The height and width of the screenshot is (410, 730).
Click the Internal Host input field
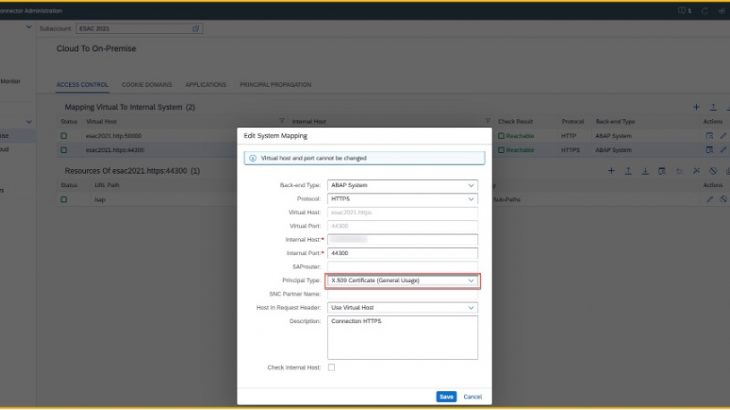tap(402, 239)
